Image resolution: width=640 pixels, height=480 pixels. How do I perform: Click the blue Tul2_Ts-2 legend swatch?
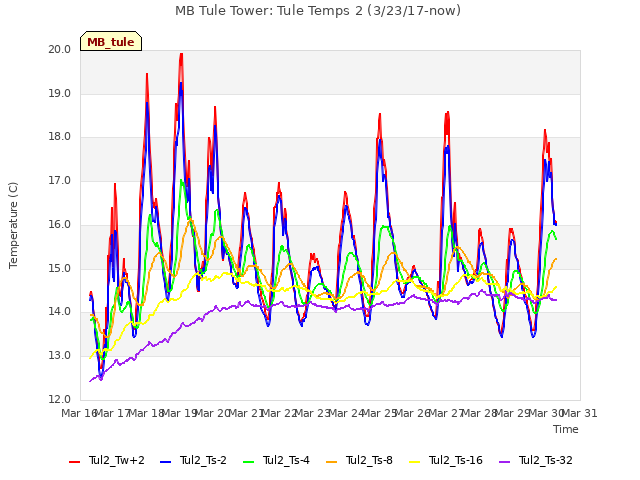coord(165,462)
